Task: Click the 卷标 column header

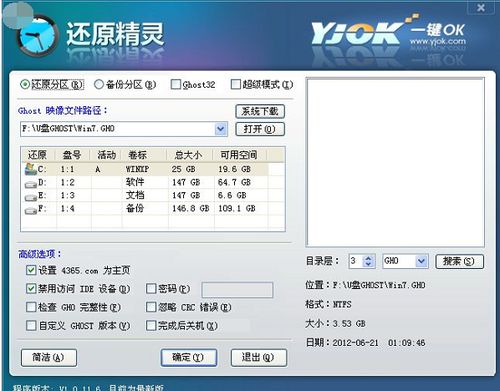Action: pos(144,155)
